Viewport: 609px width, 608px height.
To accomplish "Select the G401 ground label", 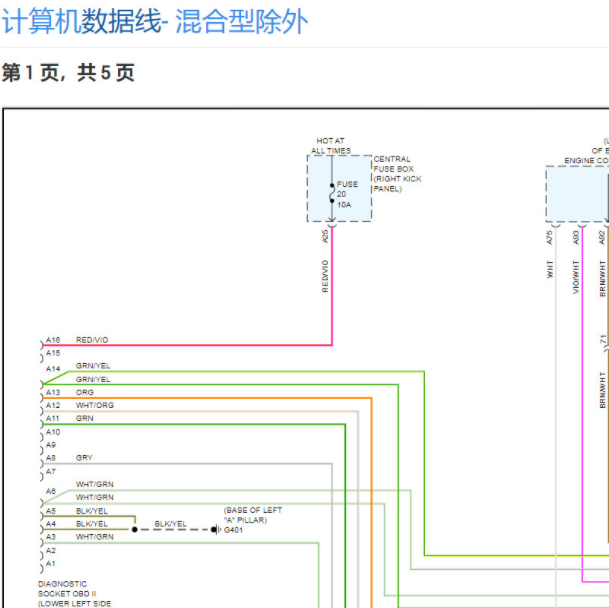I will point(233,530).
